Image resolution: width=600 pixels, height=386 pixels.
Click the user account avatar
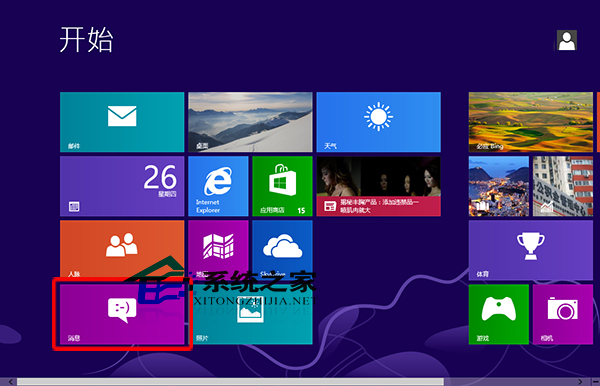tap(567, 41)
